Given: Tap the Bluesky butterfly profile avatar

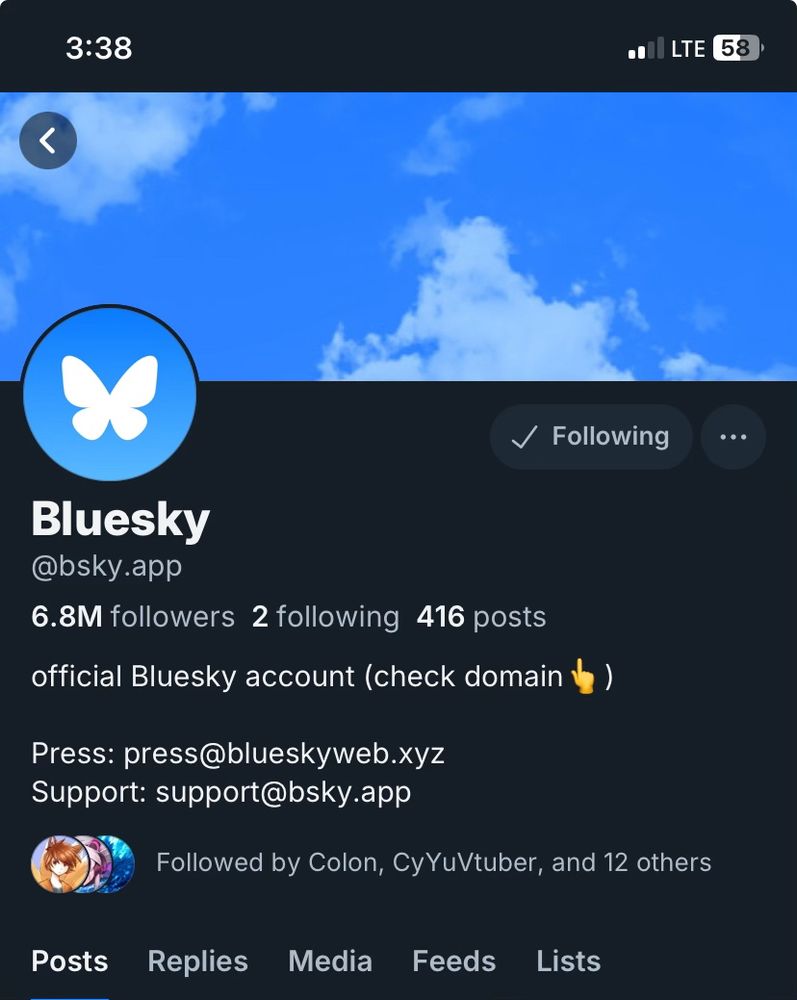Looking at the screenshot, I should pos(110,393).
